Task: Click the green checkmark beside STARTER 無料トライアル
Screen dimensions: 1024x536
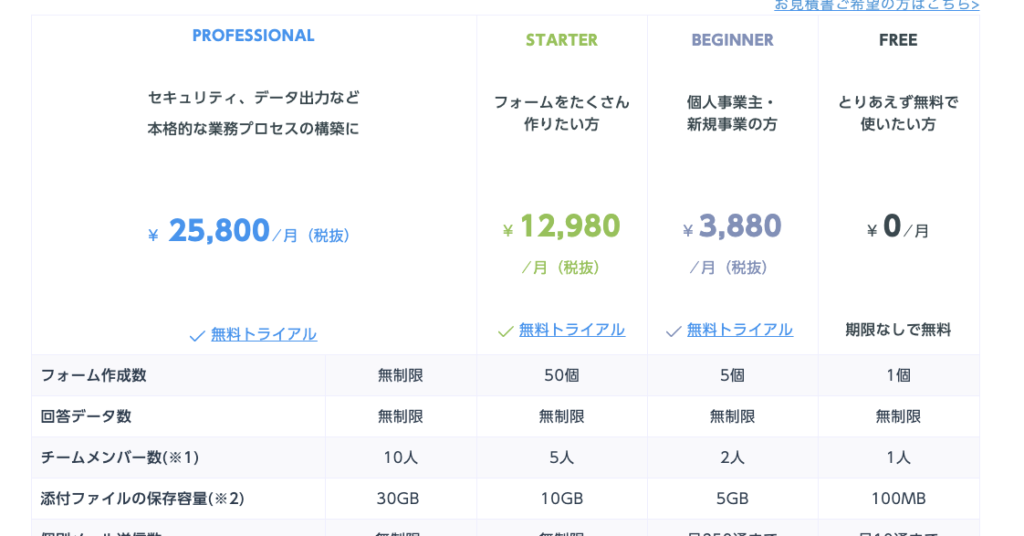Action: pos(505,331)
